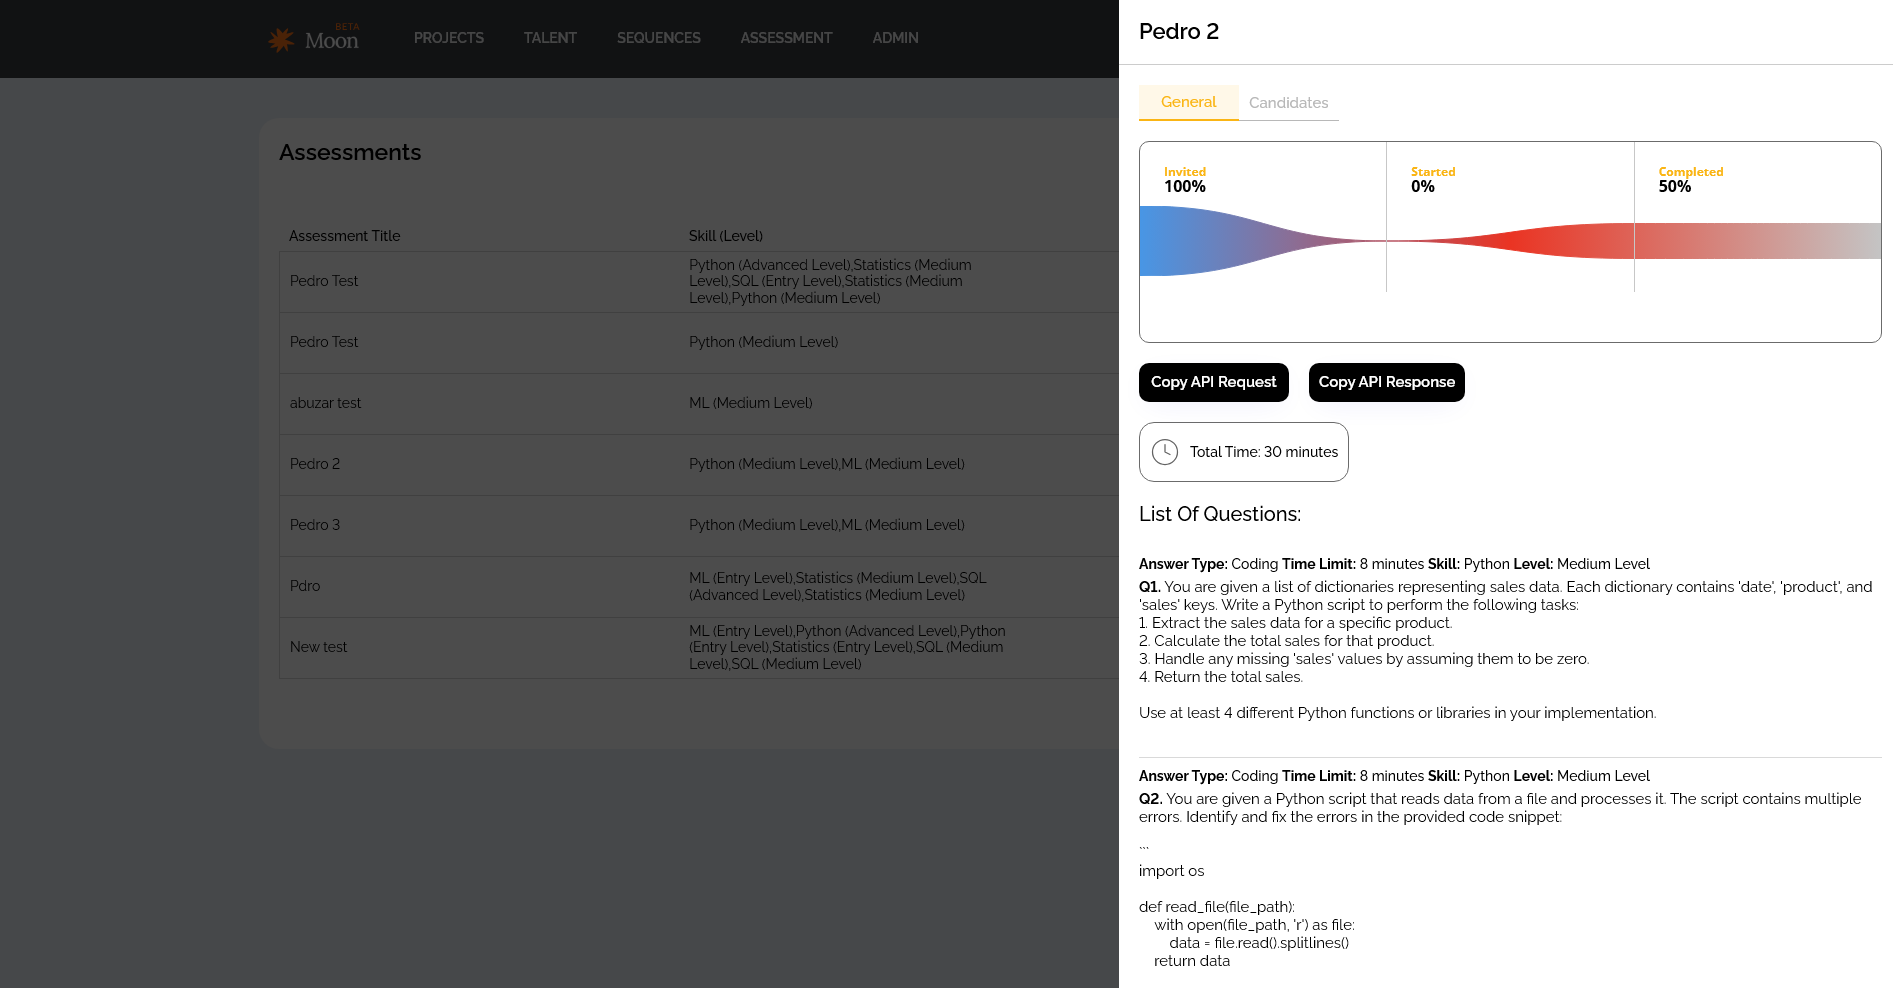Click the Q2 question text

(x=1500, y=808)
